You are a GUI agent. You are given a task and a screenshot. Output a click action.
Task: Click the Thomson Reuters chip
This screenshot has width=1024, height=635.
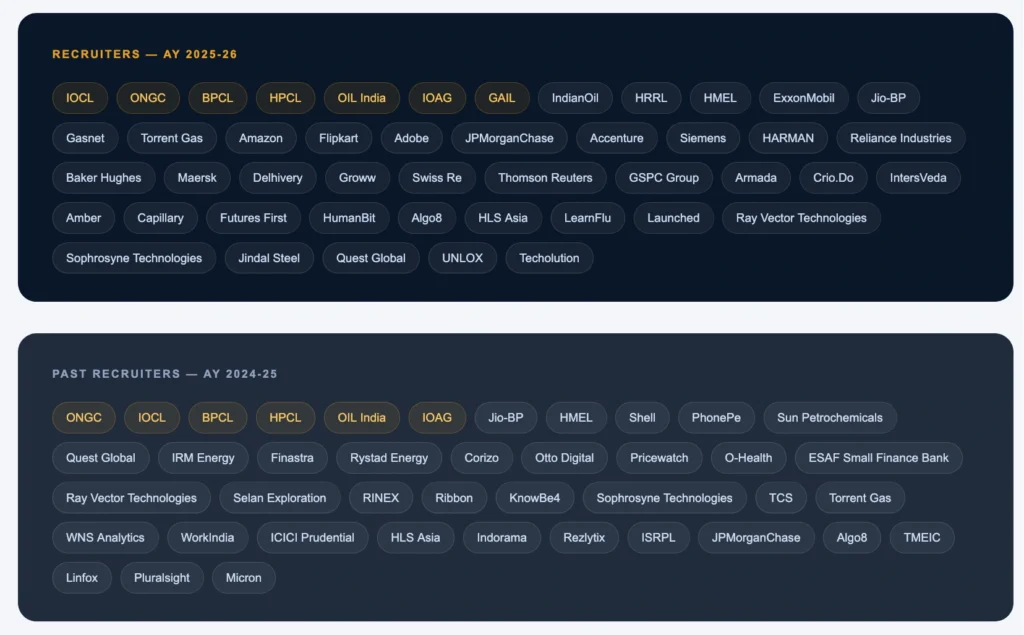click(x=545, y=178)
